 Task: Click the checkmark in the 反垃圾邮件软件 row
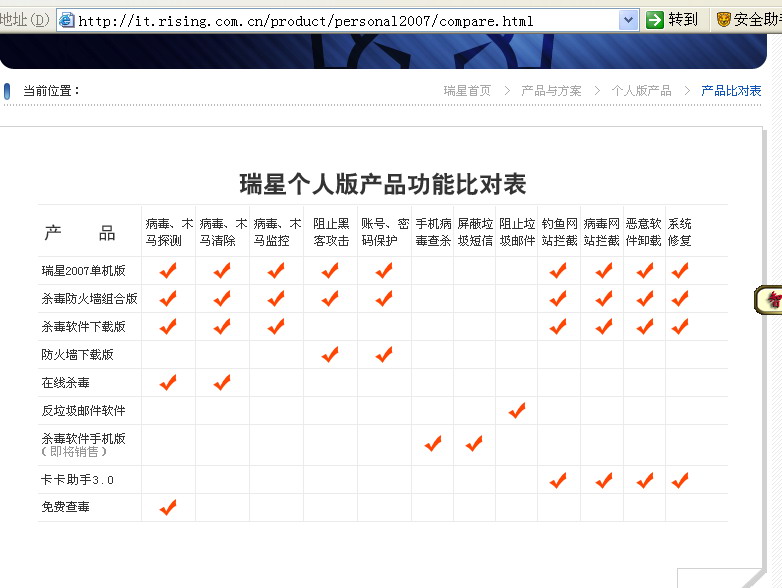[x=517, y=410]
